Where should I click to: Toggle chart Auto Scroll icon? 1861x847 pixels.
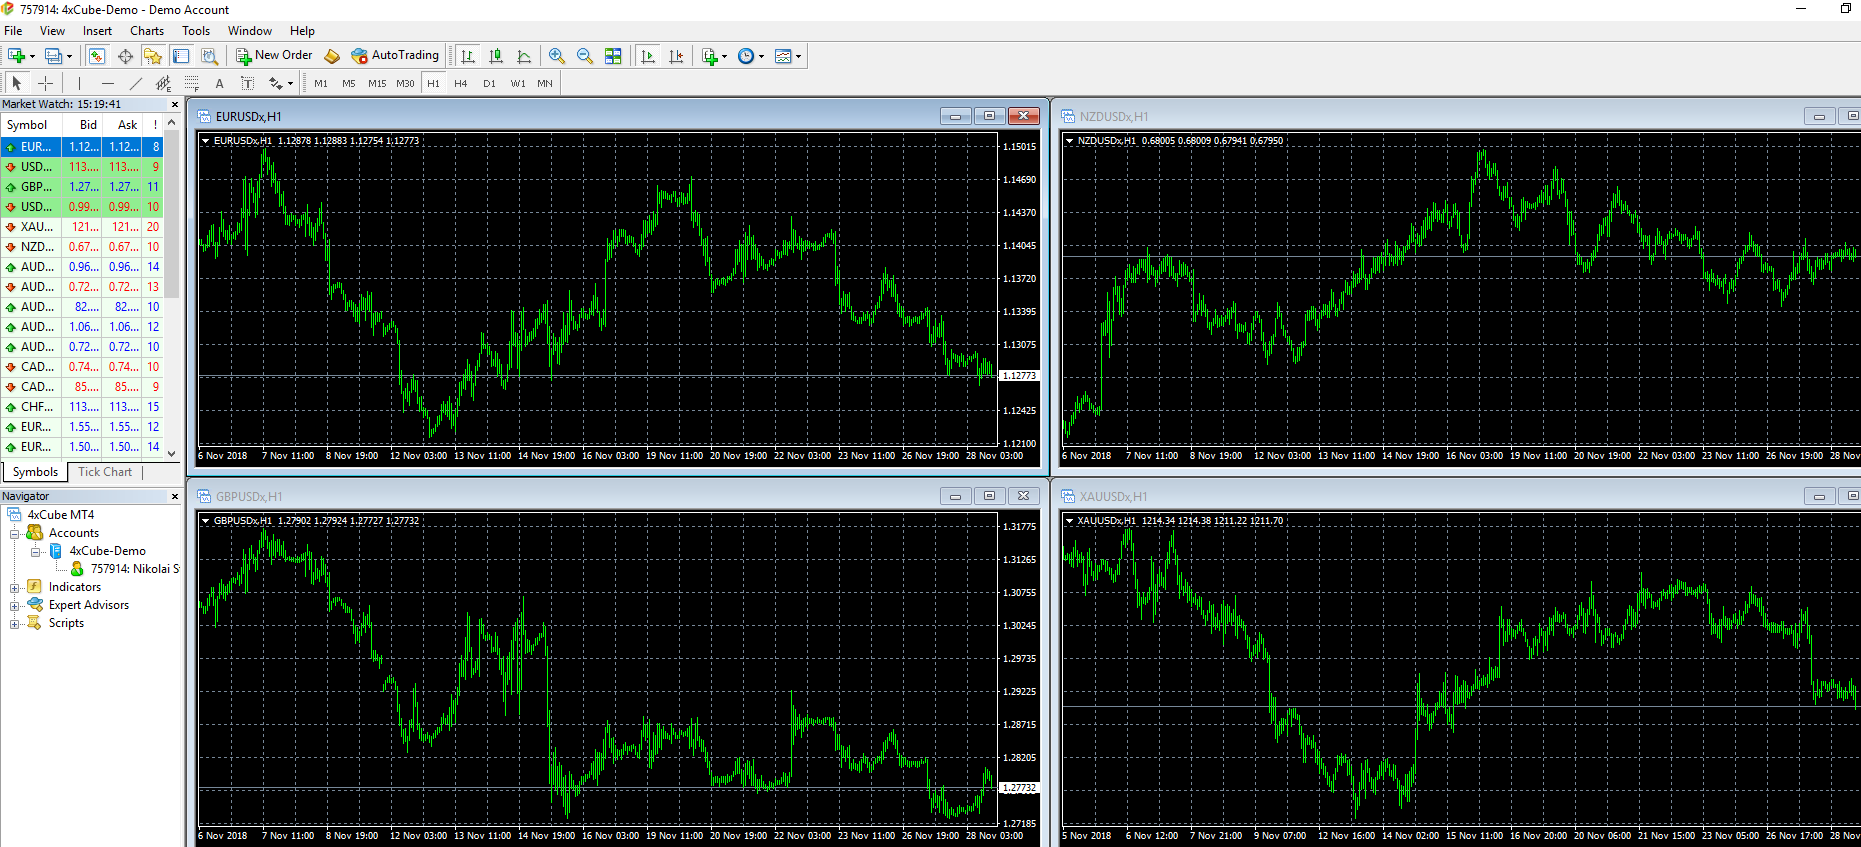tap(648, 56)
